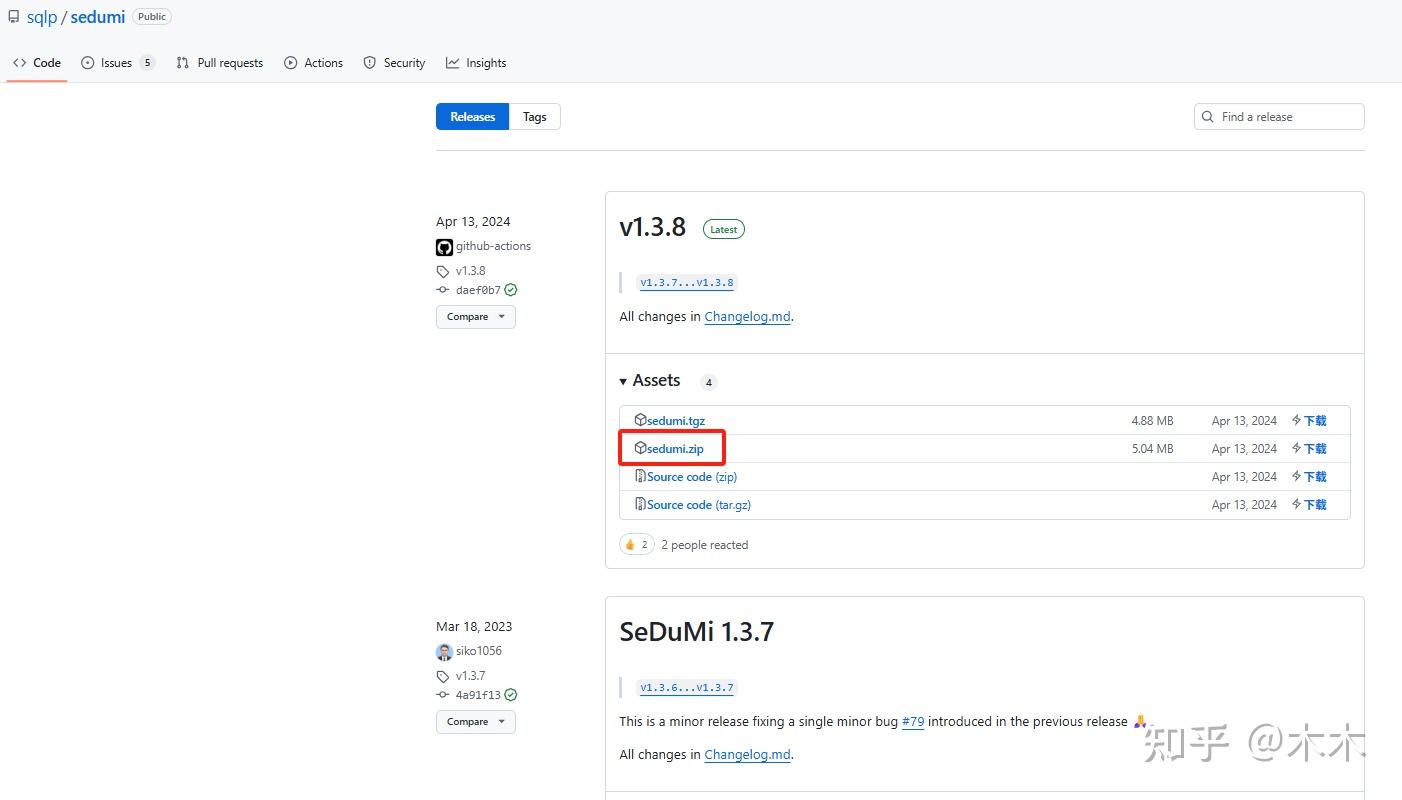Screen dimensions: 1402x800
Task: Click the package icon beside sedumi.zip
Action: click(640, 448)
